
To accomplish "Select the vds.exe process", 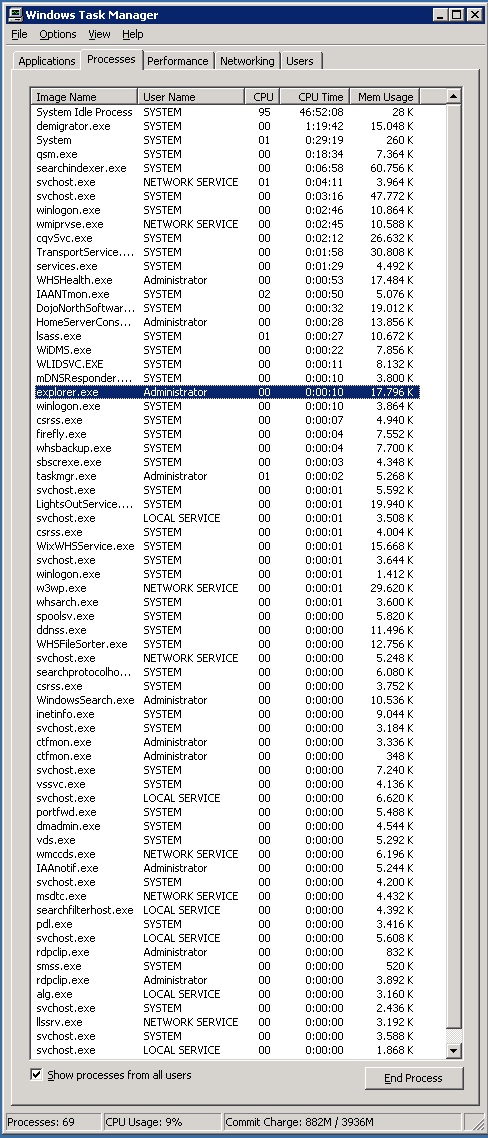I will (x=227, y=840).
